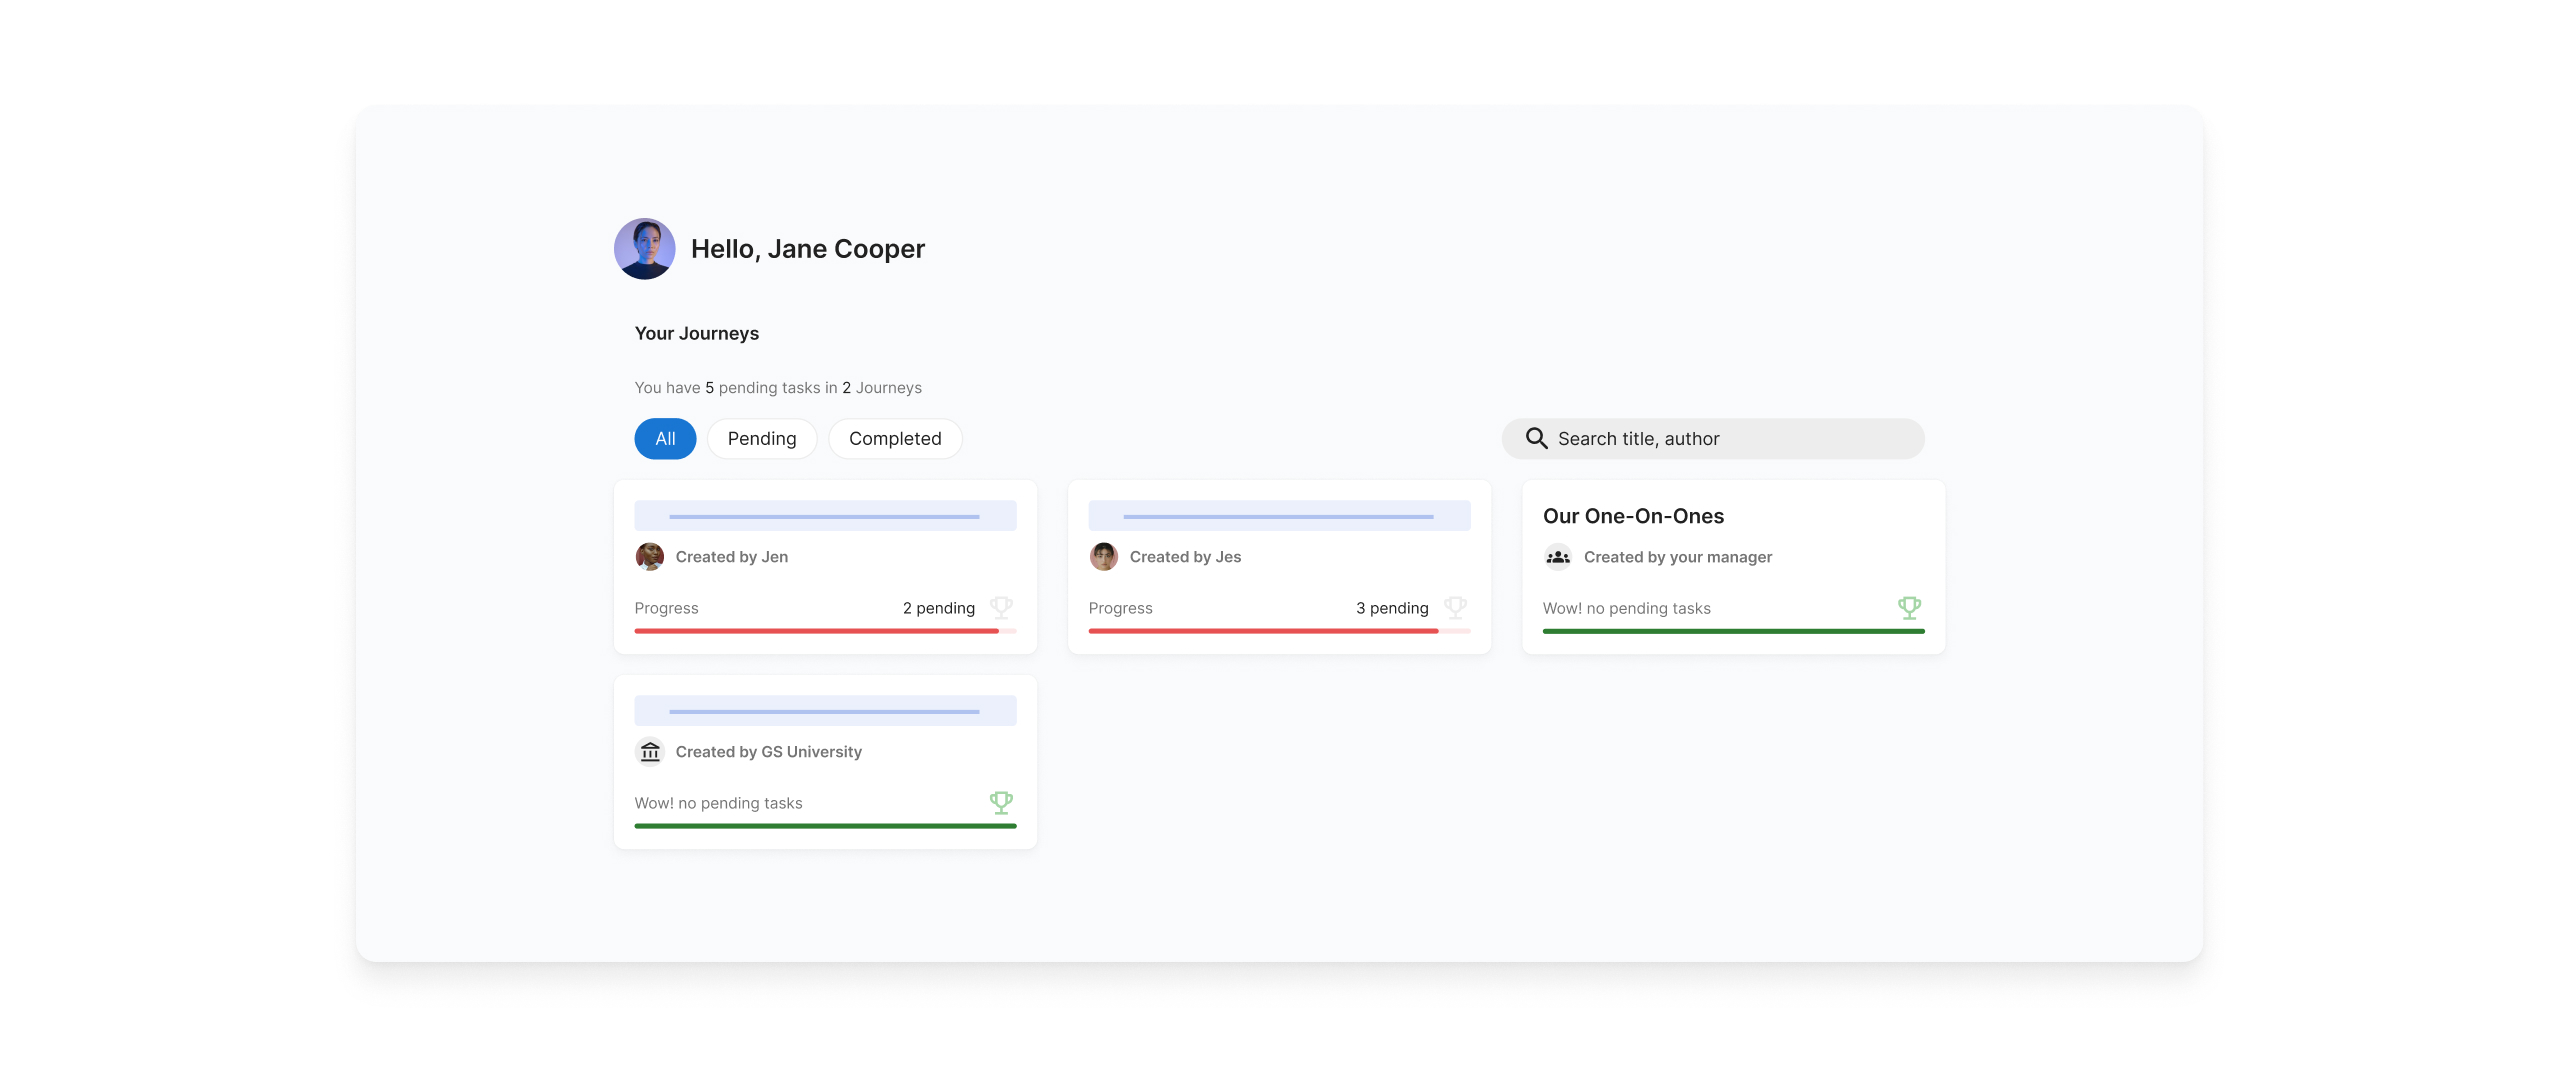Click the red progress bar on Jen's card
Image resolution: width=2560 pixels, height=1067 pixels.
tap(816, 631)
